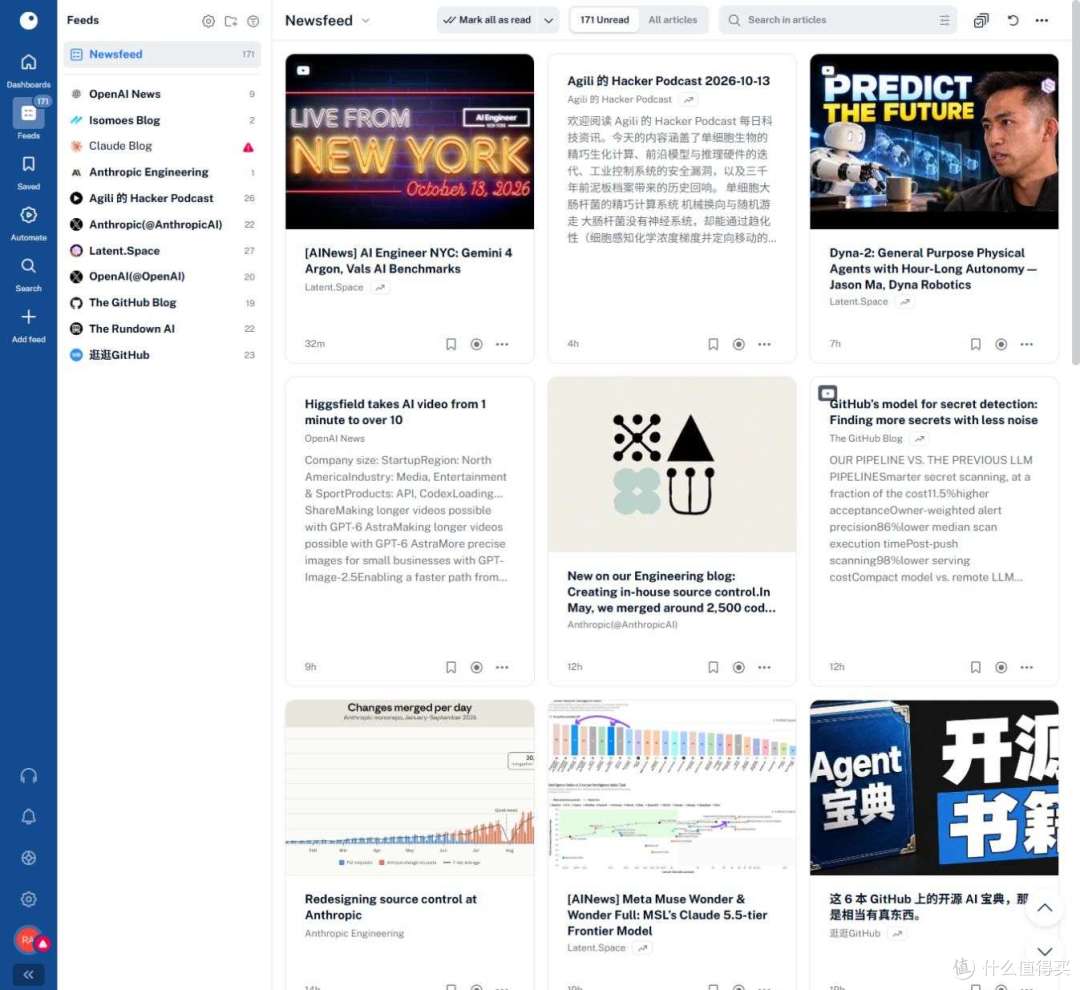1080x990 pixels.
Task: Bookmark the in-house source control article
Action: click(x=714, y=667)
